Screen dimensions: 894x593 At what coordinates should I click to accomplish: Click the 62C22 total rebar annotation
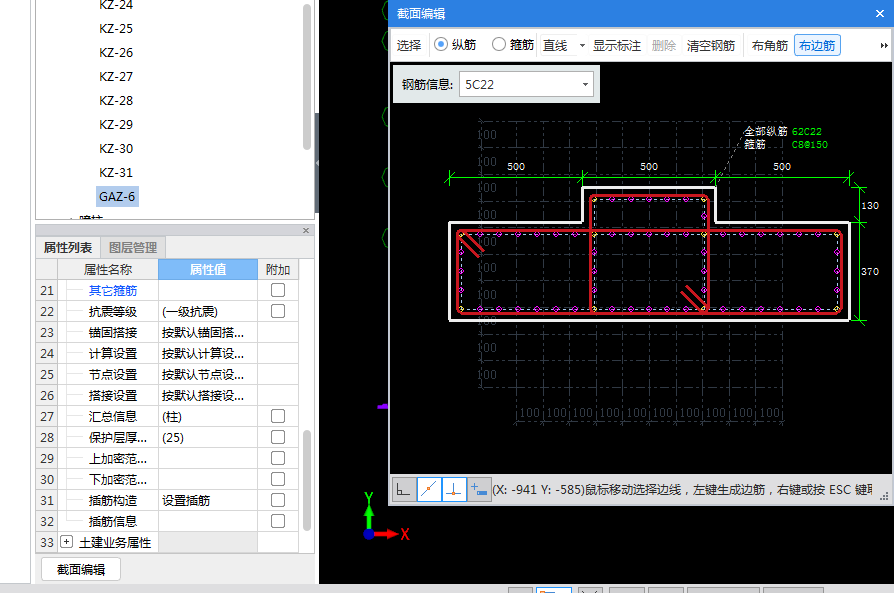[x=806, y=132]
